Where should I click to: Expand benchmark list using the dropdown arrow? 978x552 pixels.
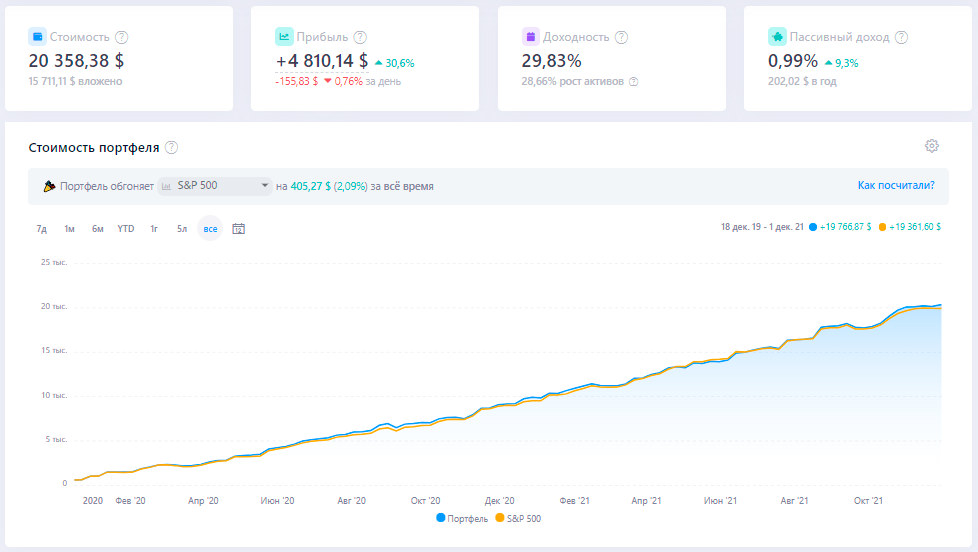pos(265,186)
